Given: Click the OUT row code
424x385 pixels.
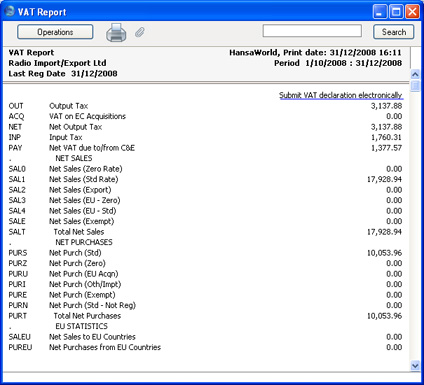Looking at the screenshot, I should click(x=16, y=106).
